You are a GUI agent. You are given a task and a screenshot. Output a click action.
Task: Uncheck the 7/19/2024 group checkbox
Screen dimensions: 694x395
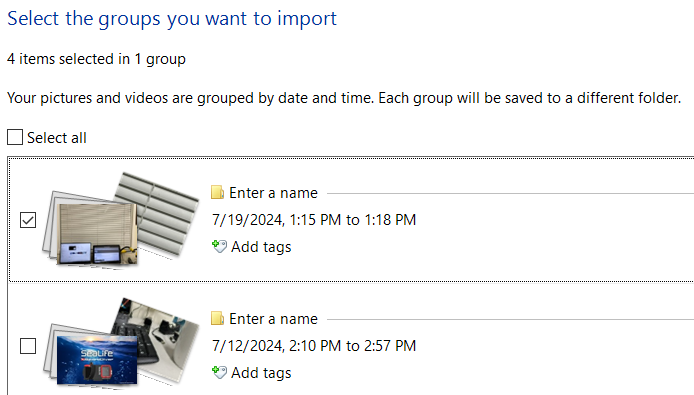point(28,220)
